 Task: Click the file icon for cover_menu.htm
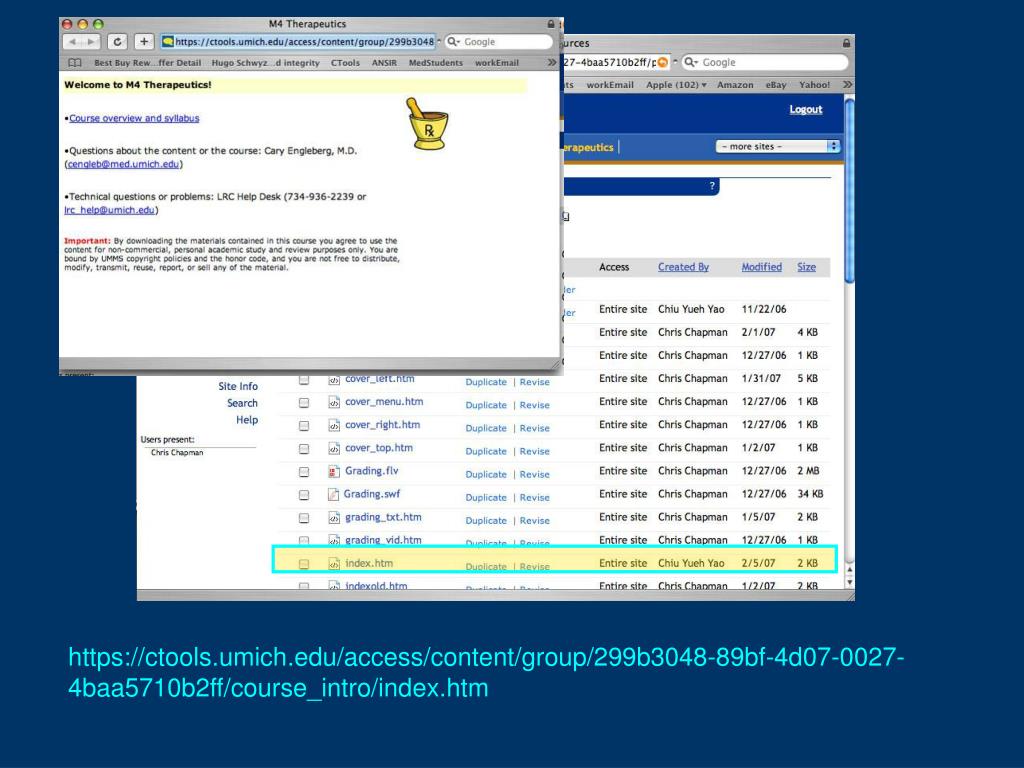pos(334,402)
